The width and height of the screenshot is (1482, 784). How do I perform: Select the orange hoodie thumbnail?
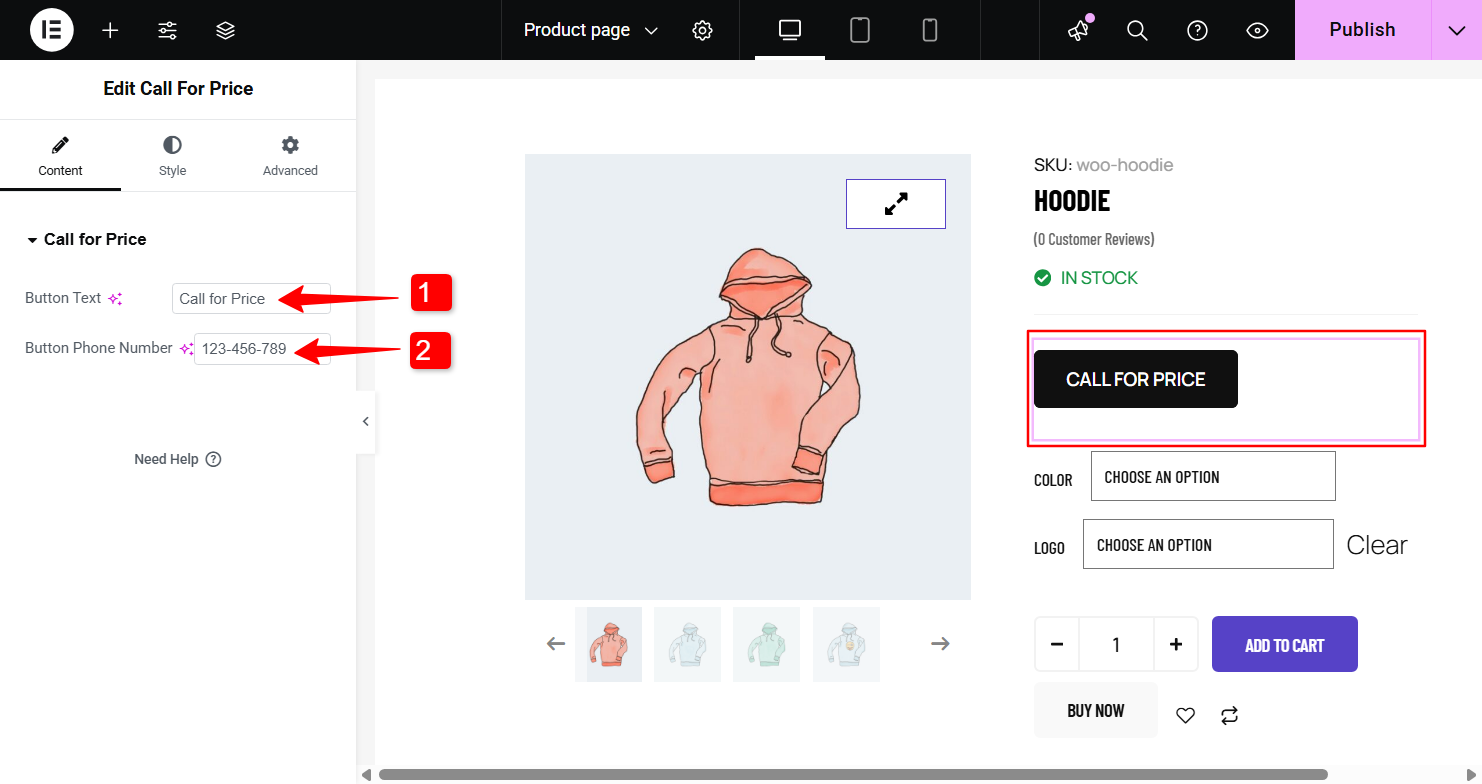coord(608,644)
